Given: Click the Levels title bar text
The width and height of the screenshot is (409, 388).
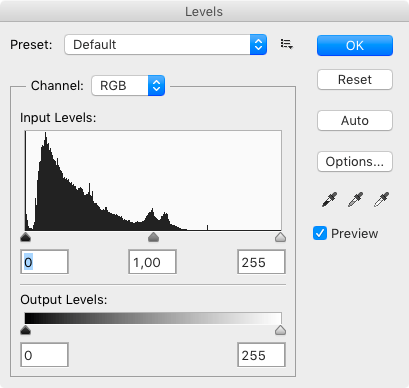Looking at the screenshot, I should pyautogui.click(x=204, y=12).
